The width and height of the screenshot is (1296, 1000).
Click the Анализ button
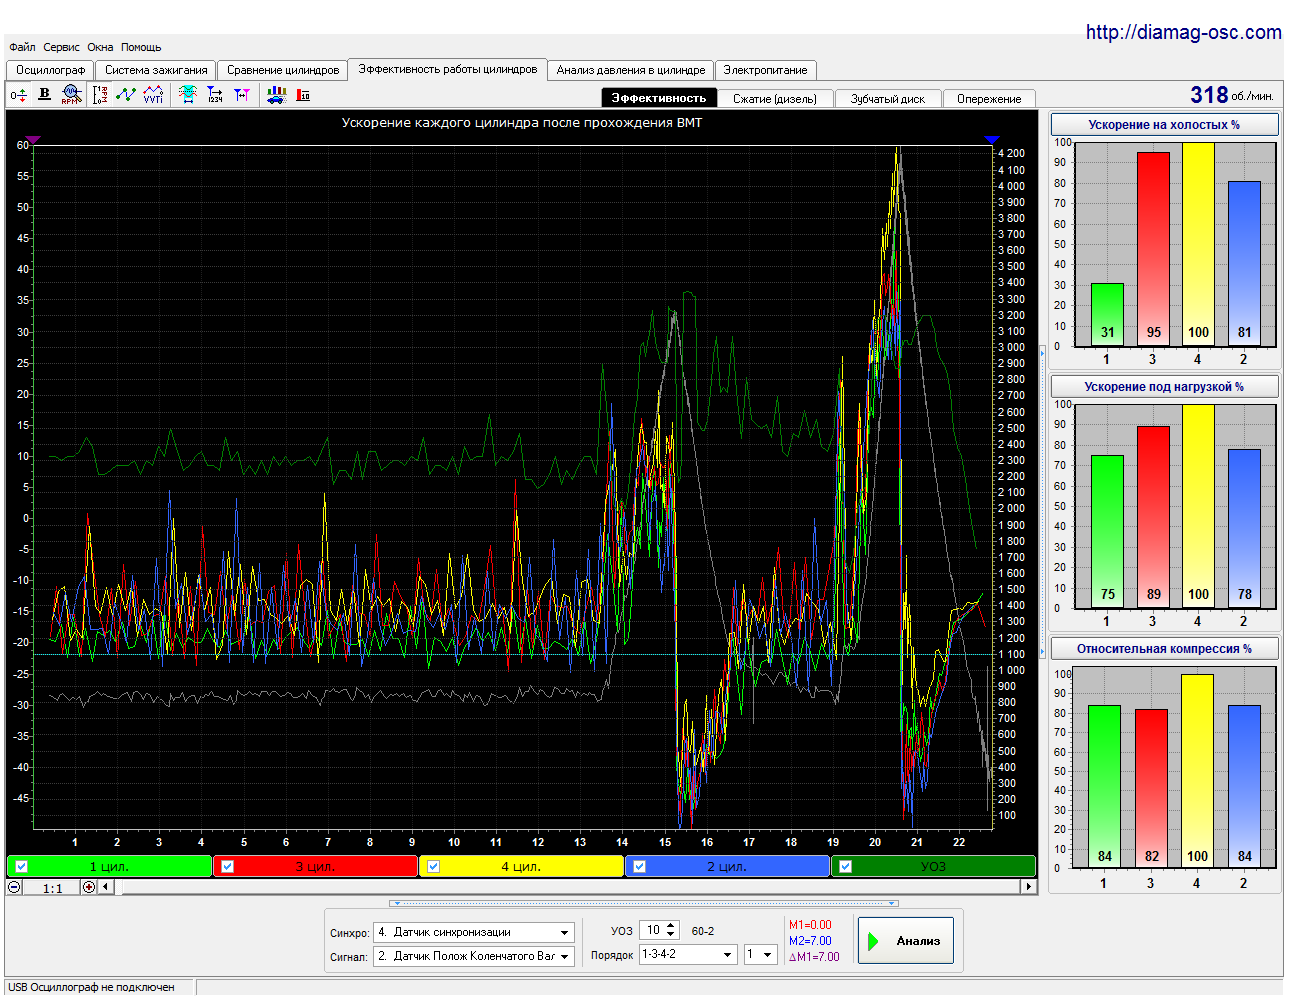coord(905,941)
